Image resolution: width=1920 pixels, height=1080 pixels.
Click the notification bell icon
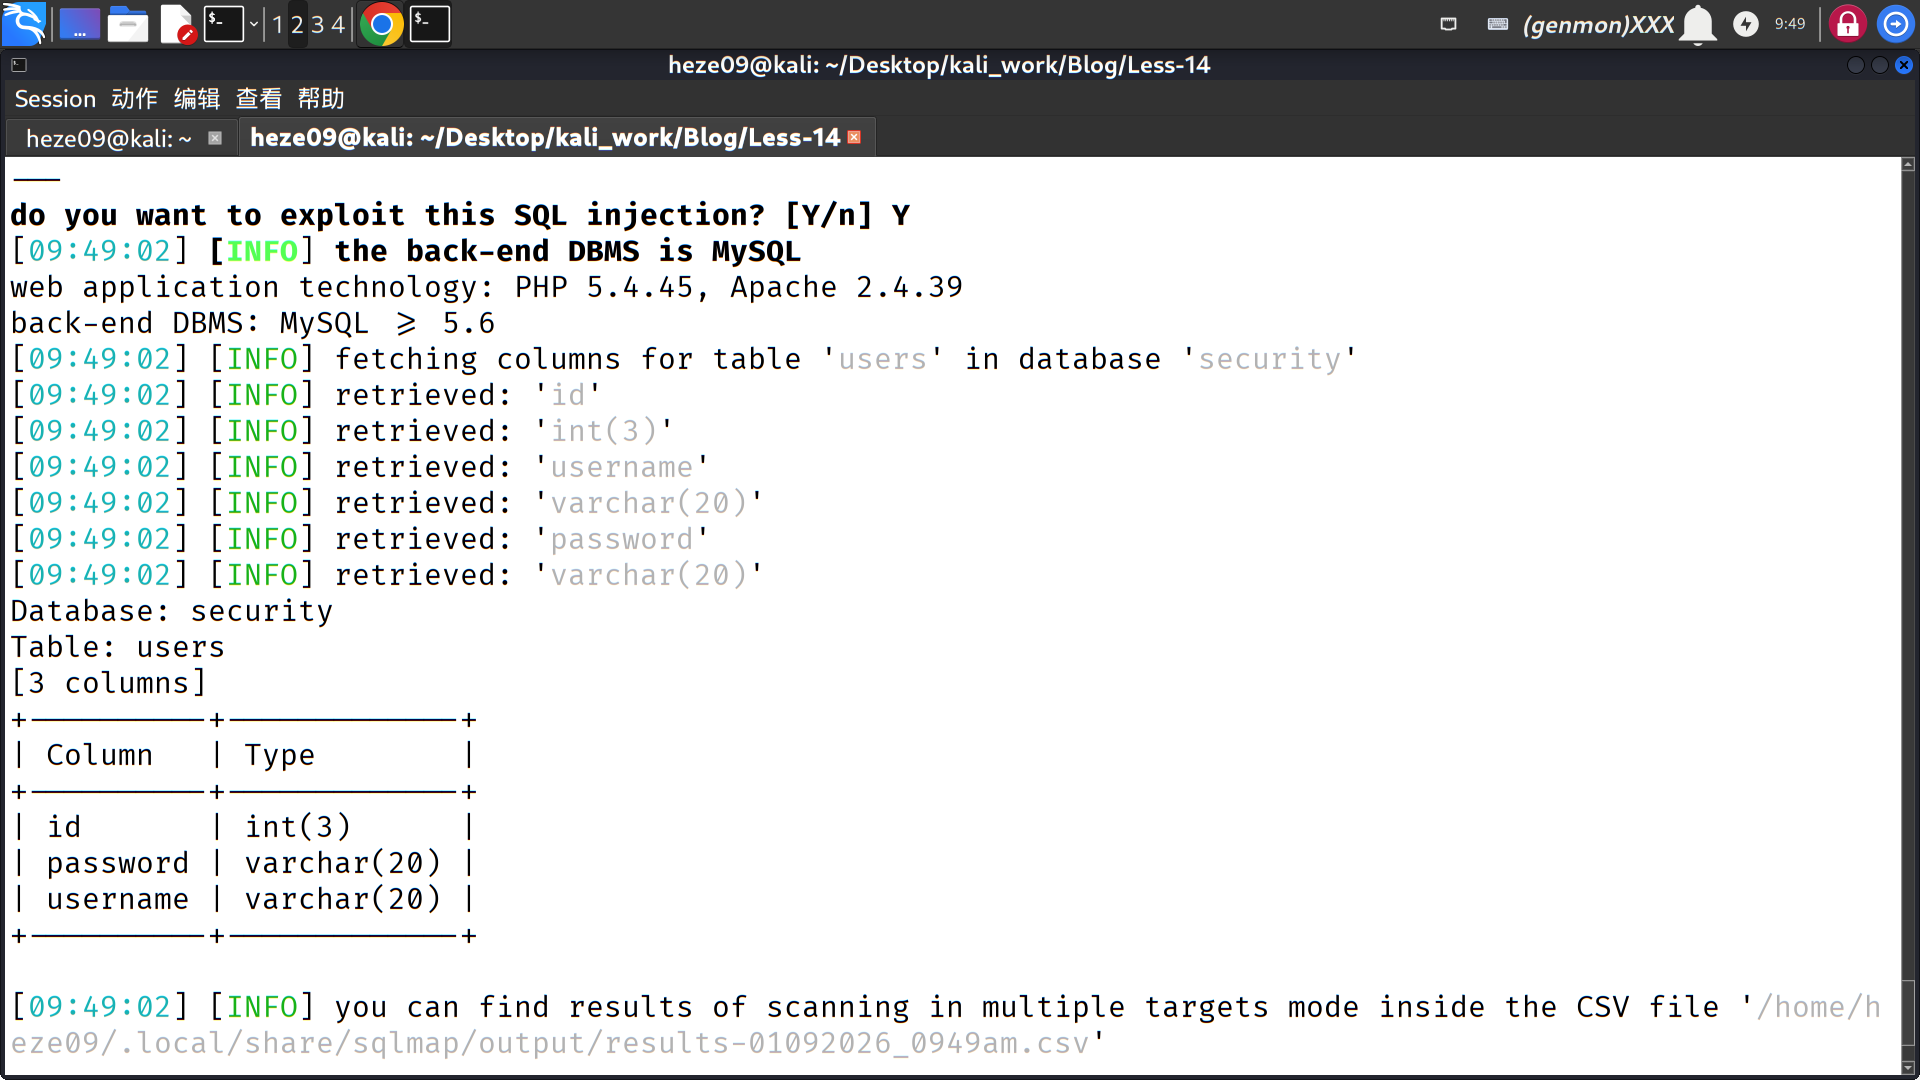pyautogui.click(x=1698, y=24)
